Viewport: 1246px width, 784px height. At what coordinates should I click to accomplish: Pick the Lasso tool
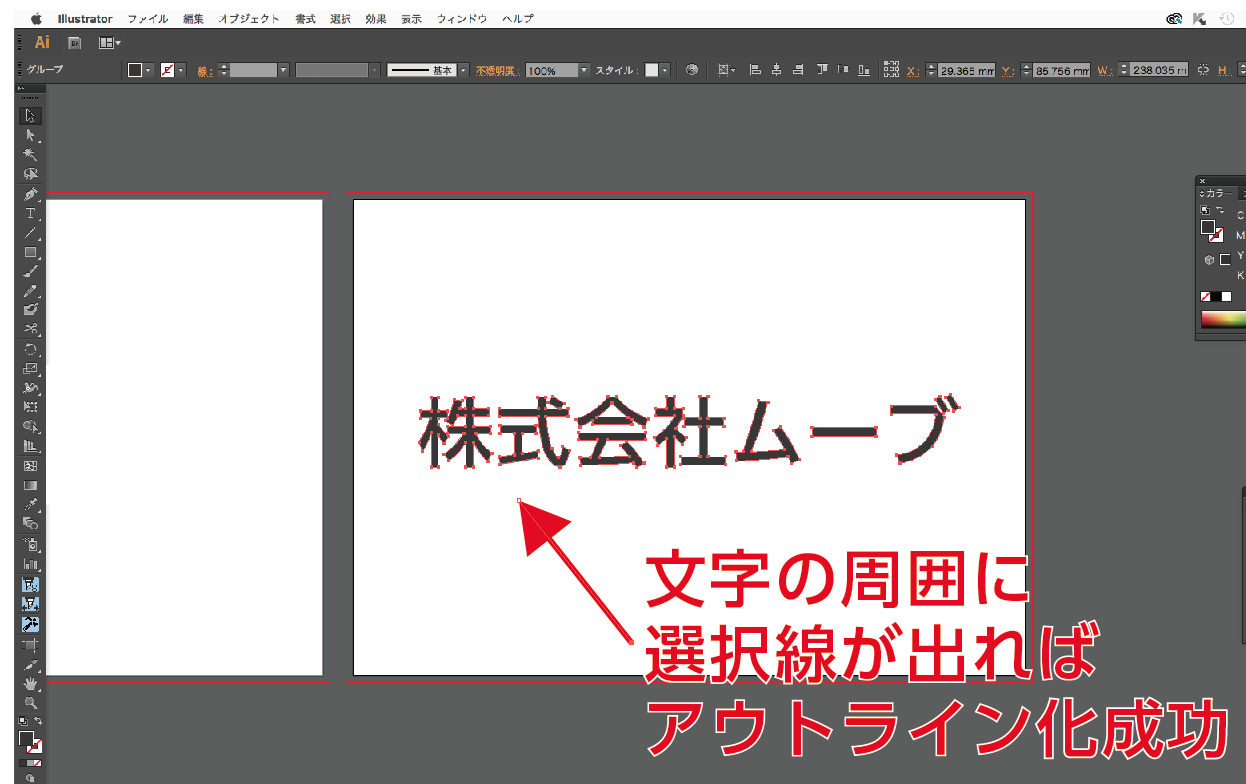tap(30, 174)
